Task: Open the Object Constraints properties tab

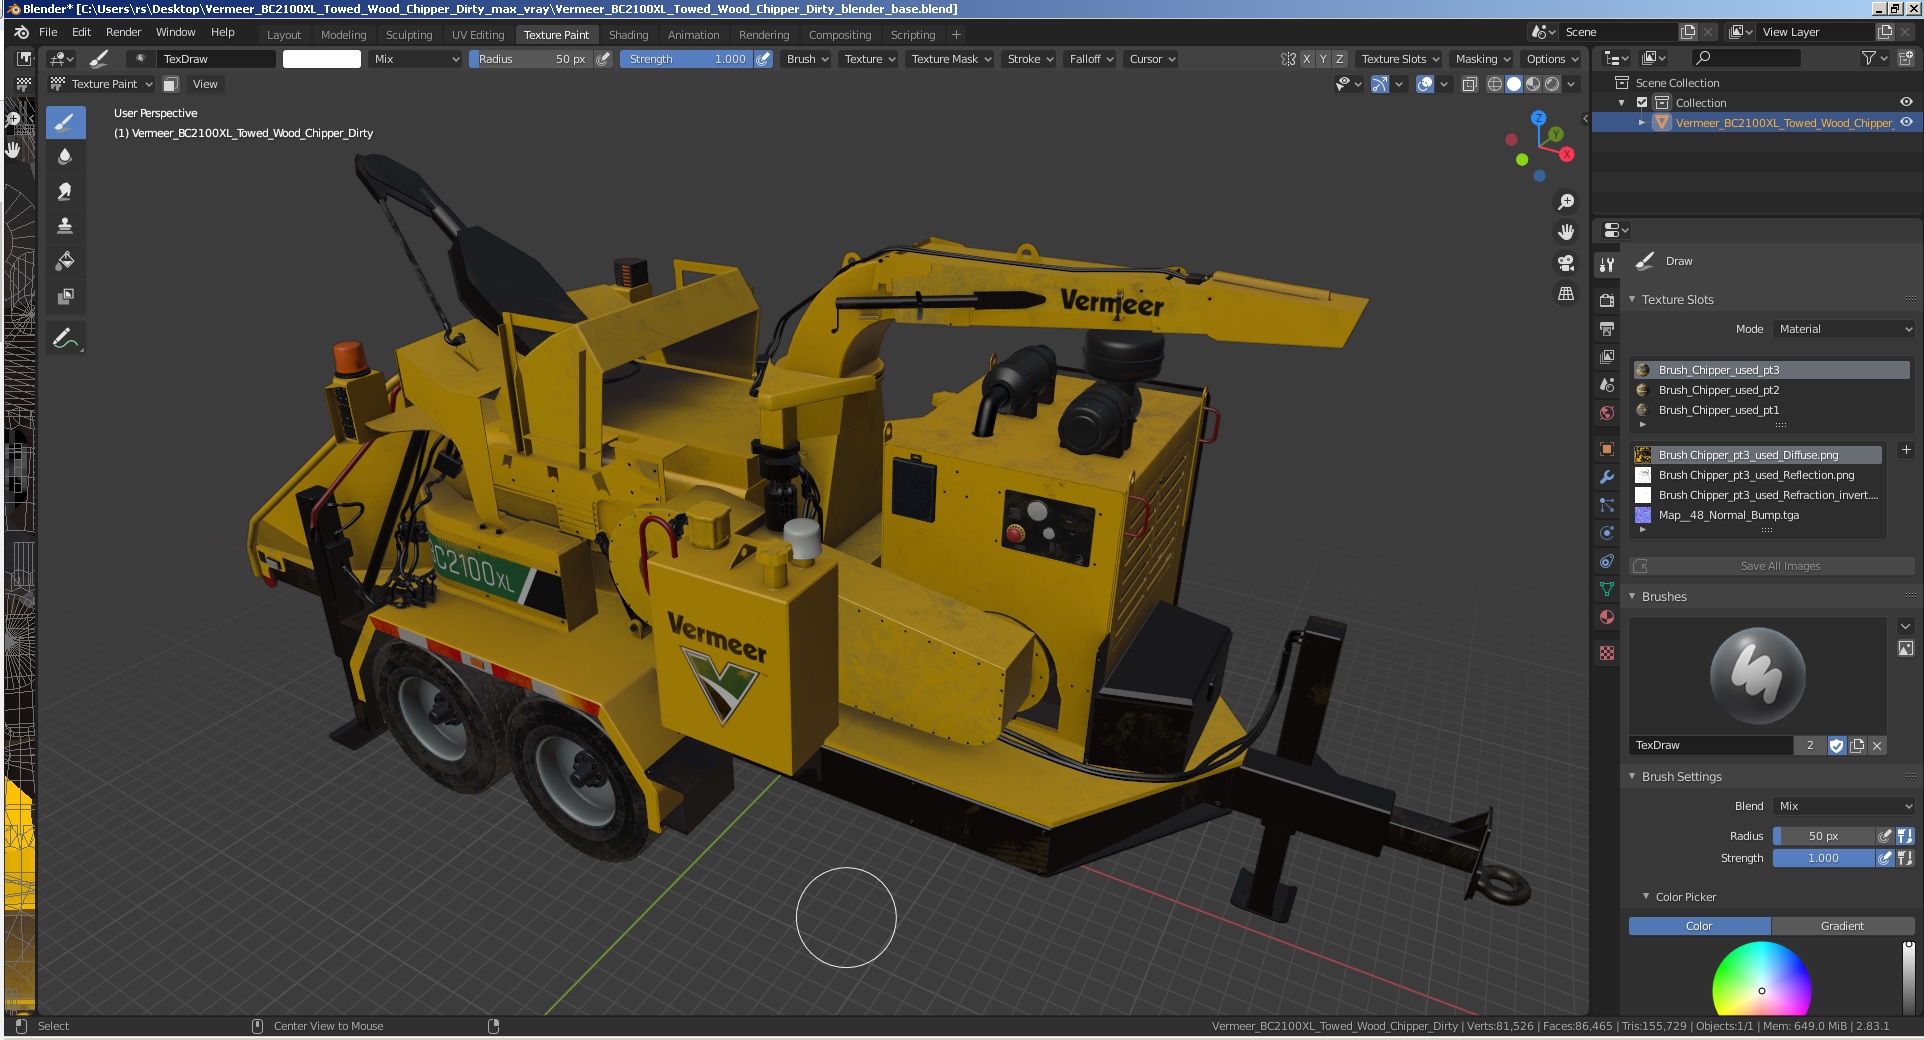Action: pyautogui.click(x=1607, y=561)
